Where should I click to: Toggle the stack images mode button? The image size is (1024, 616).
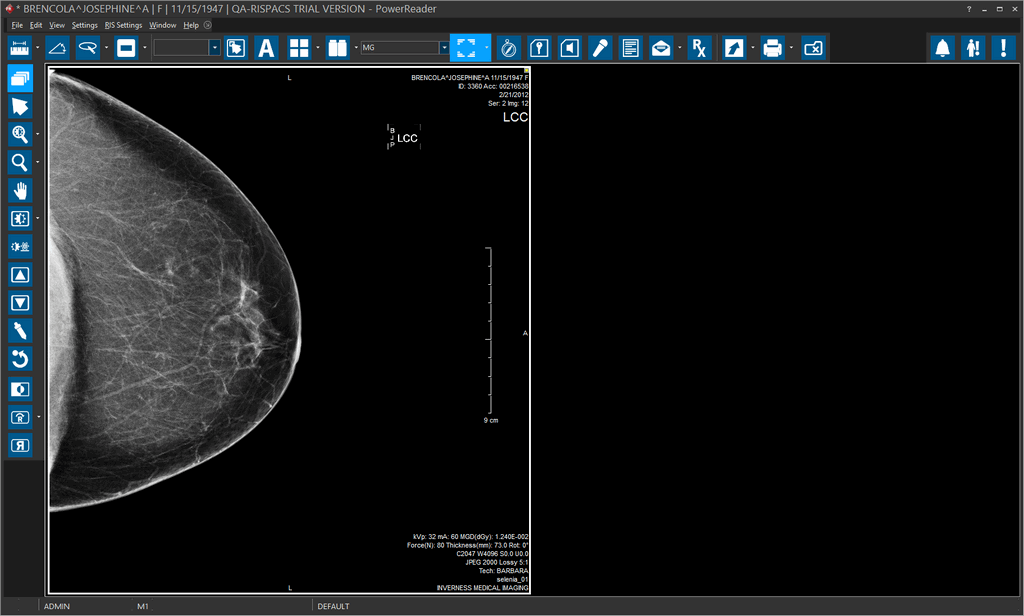pyautogui.click(x=20, y=78)
